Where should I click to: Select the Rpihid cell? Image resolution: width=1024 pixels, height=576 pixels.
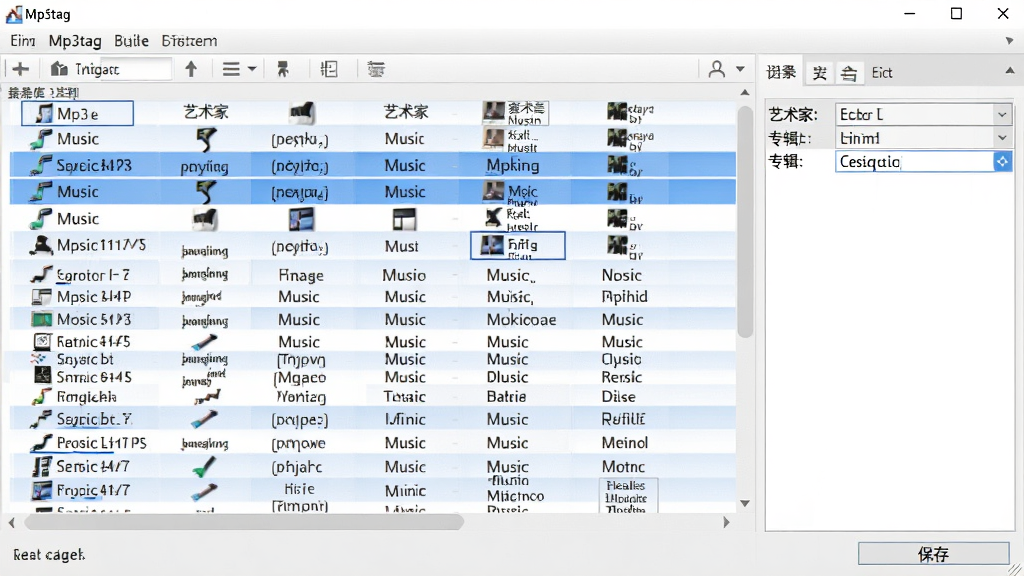point(624,297)
